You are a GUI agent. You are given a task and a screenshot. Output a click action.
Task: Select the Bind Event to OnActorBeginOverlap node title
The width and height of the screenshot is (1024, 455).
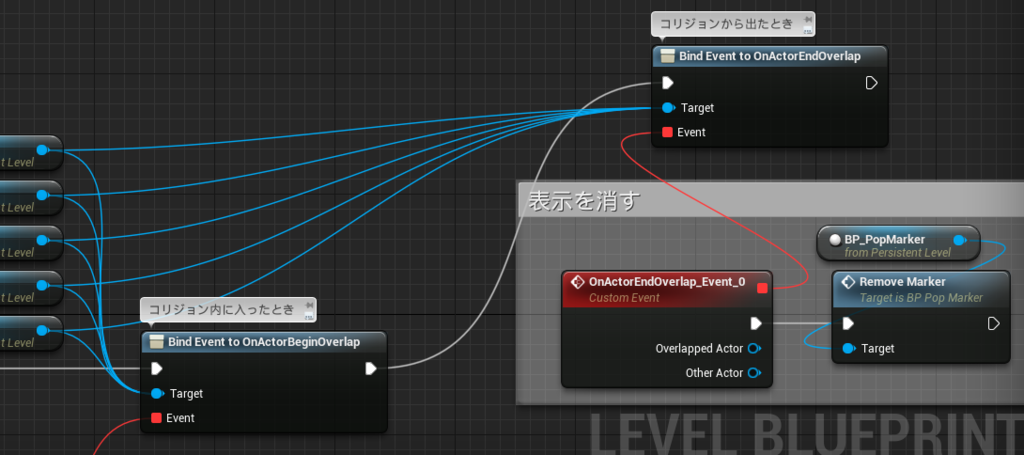[x=264, y=342]
